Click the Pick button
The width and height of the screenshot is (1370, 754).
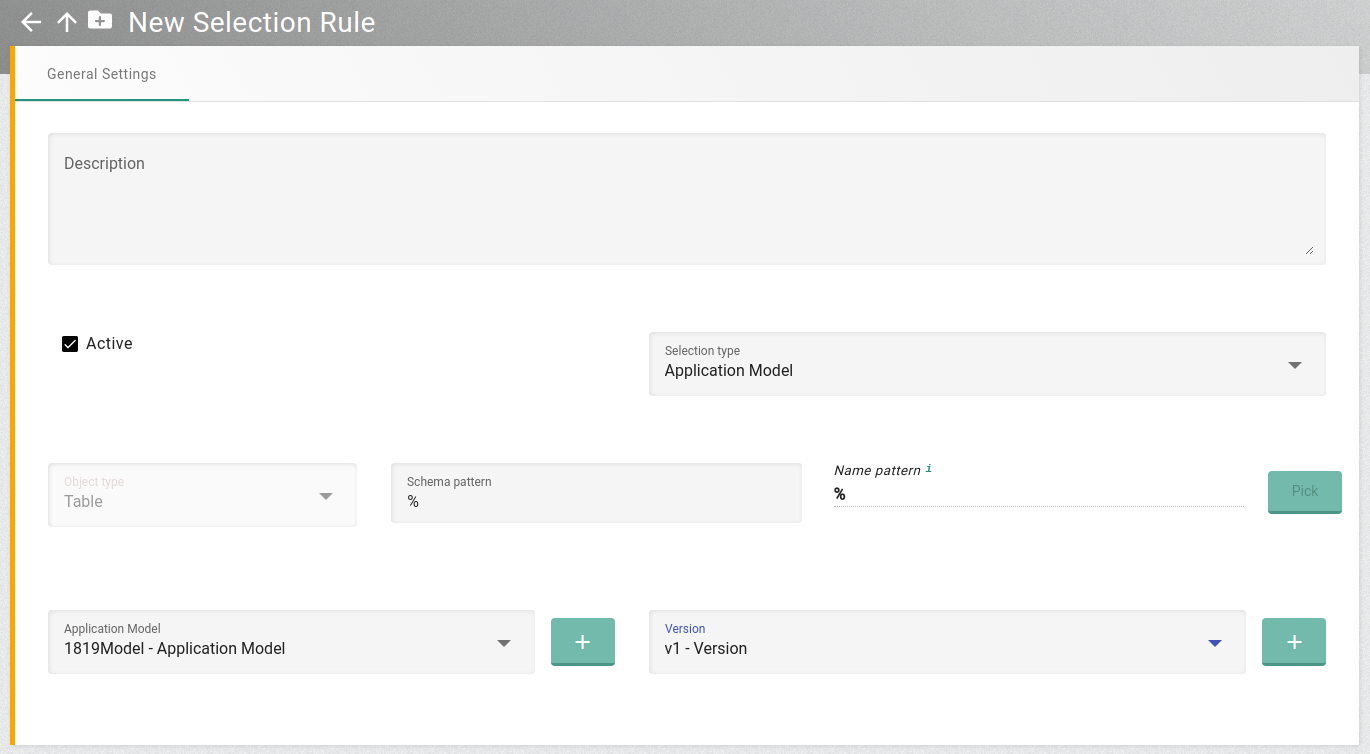click(x=1304, y=491)
